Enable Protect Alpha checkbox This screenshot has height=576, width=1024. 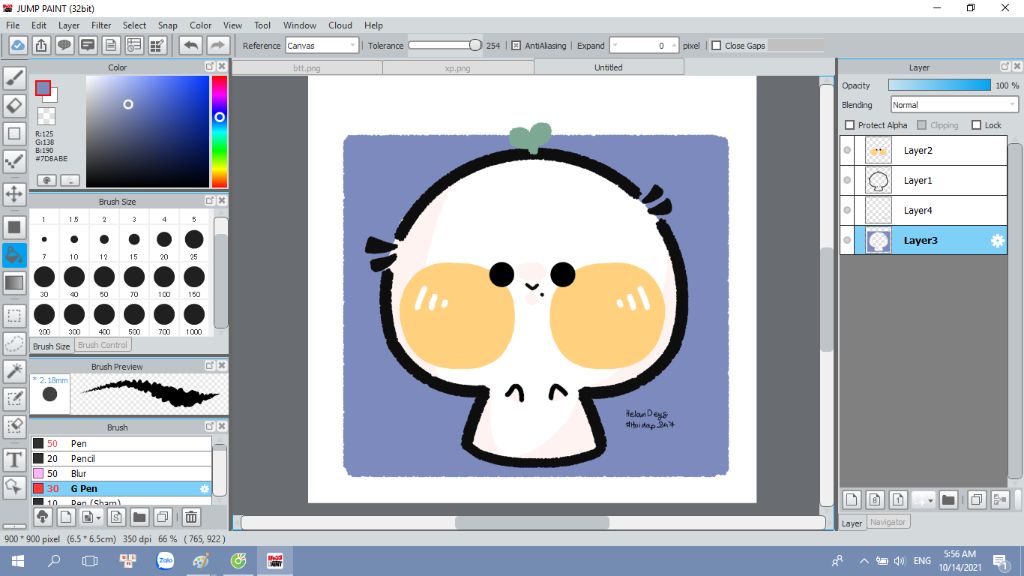coord(850,125)
